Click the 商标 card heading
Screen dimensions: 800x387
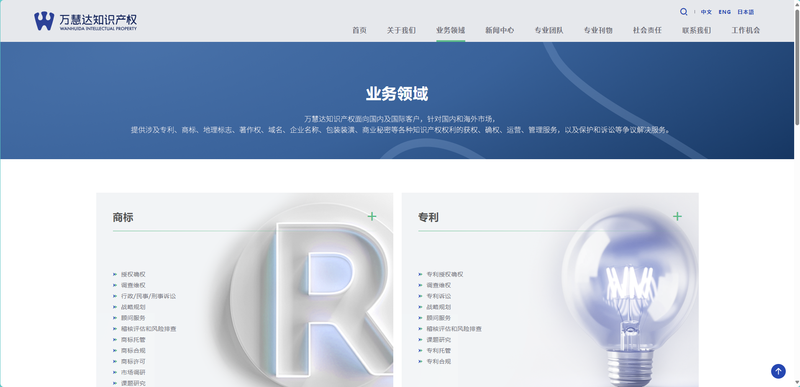123,217
